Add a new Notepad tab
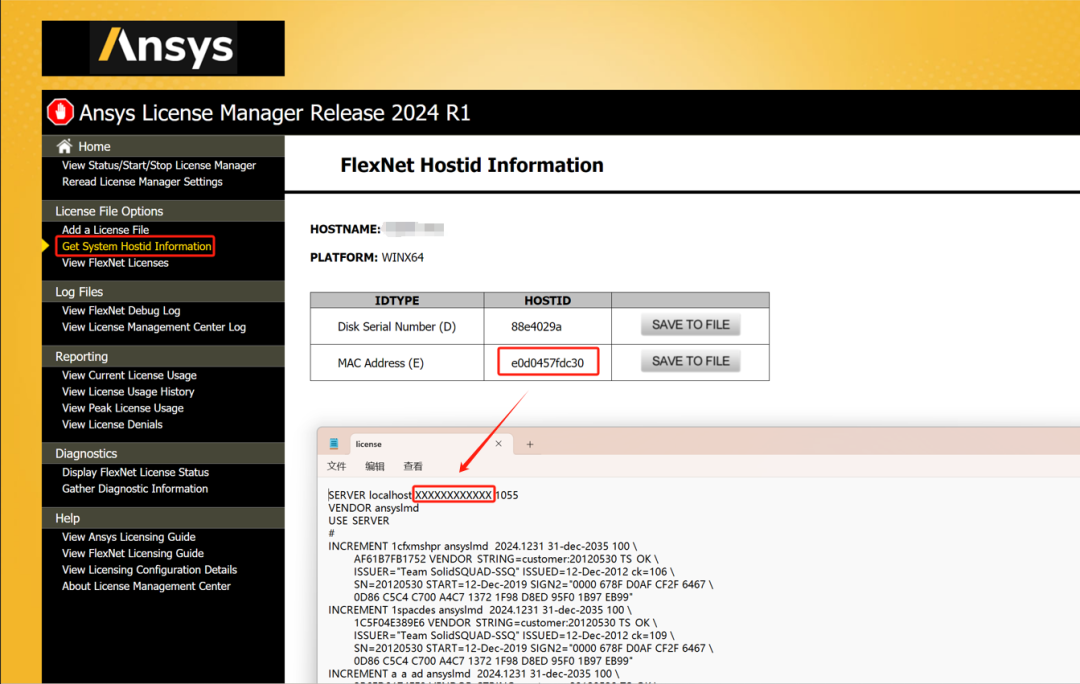 point(530,444)
